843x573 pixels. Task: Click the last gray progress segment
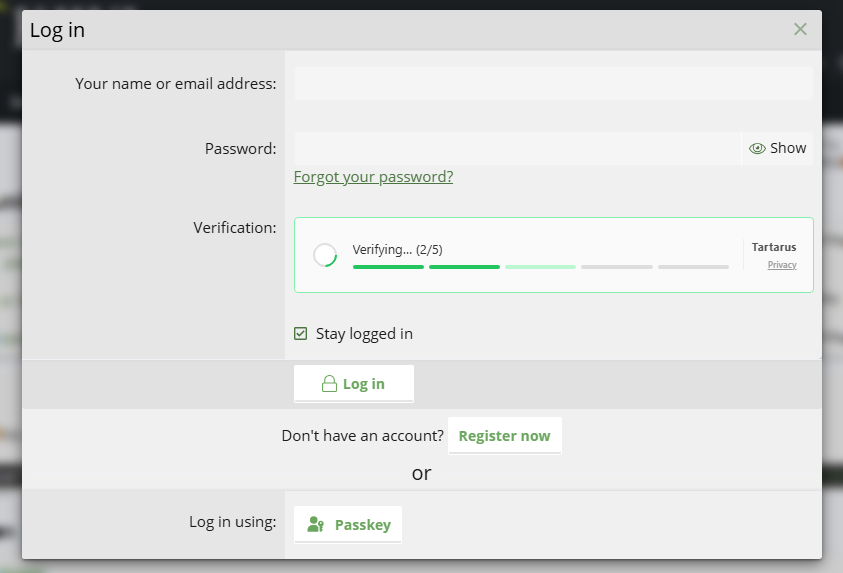[x=694, y=267]
